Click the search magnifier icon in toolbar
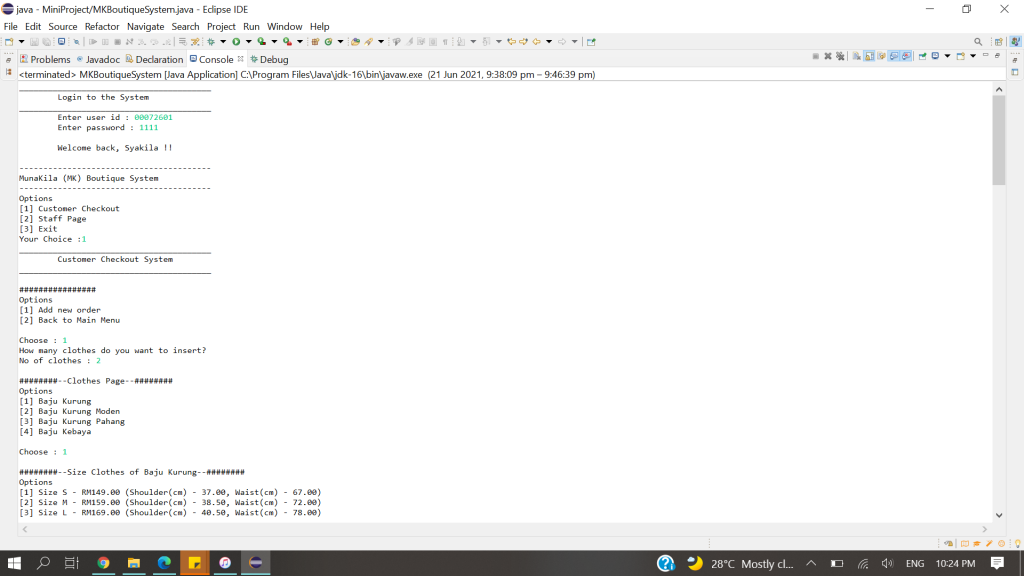Viewport: 1024px width, 576px height. [x=978, y=42]
